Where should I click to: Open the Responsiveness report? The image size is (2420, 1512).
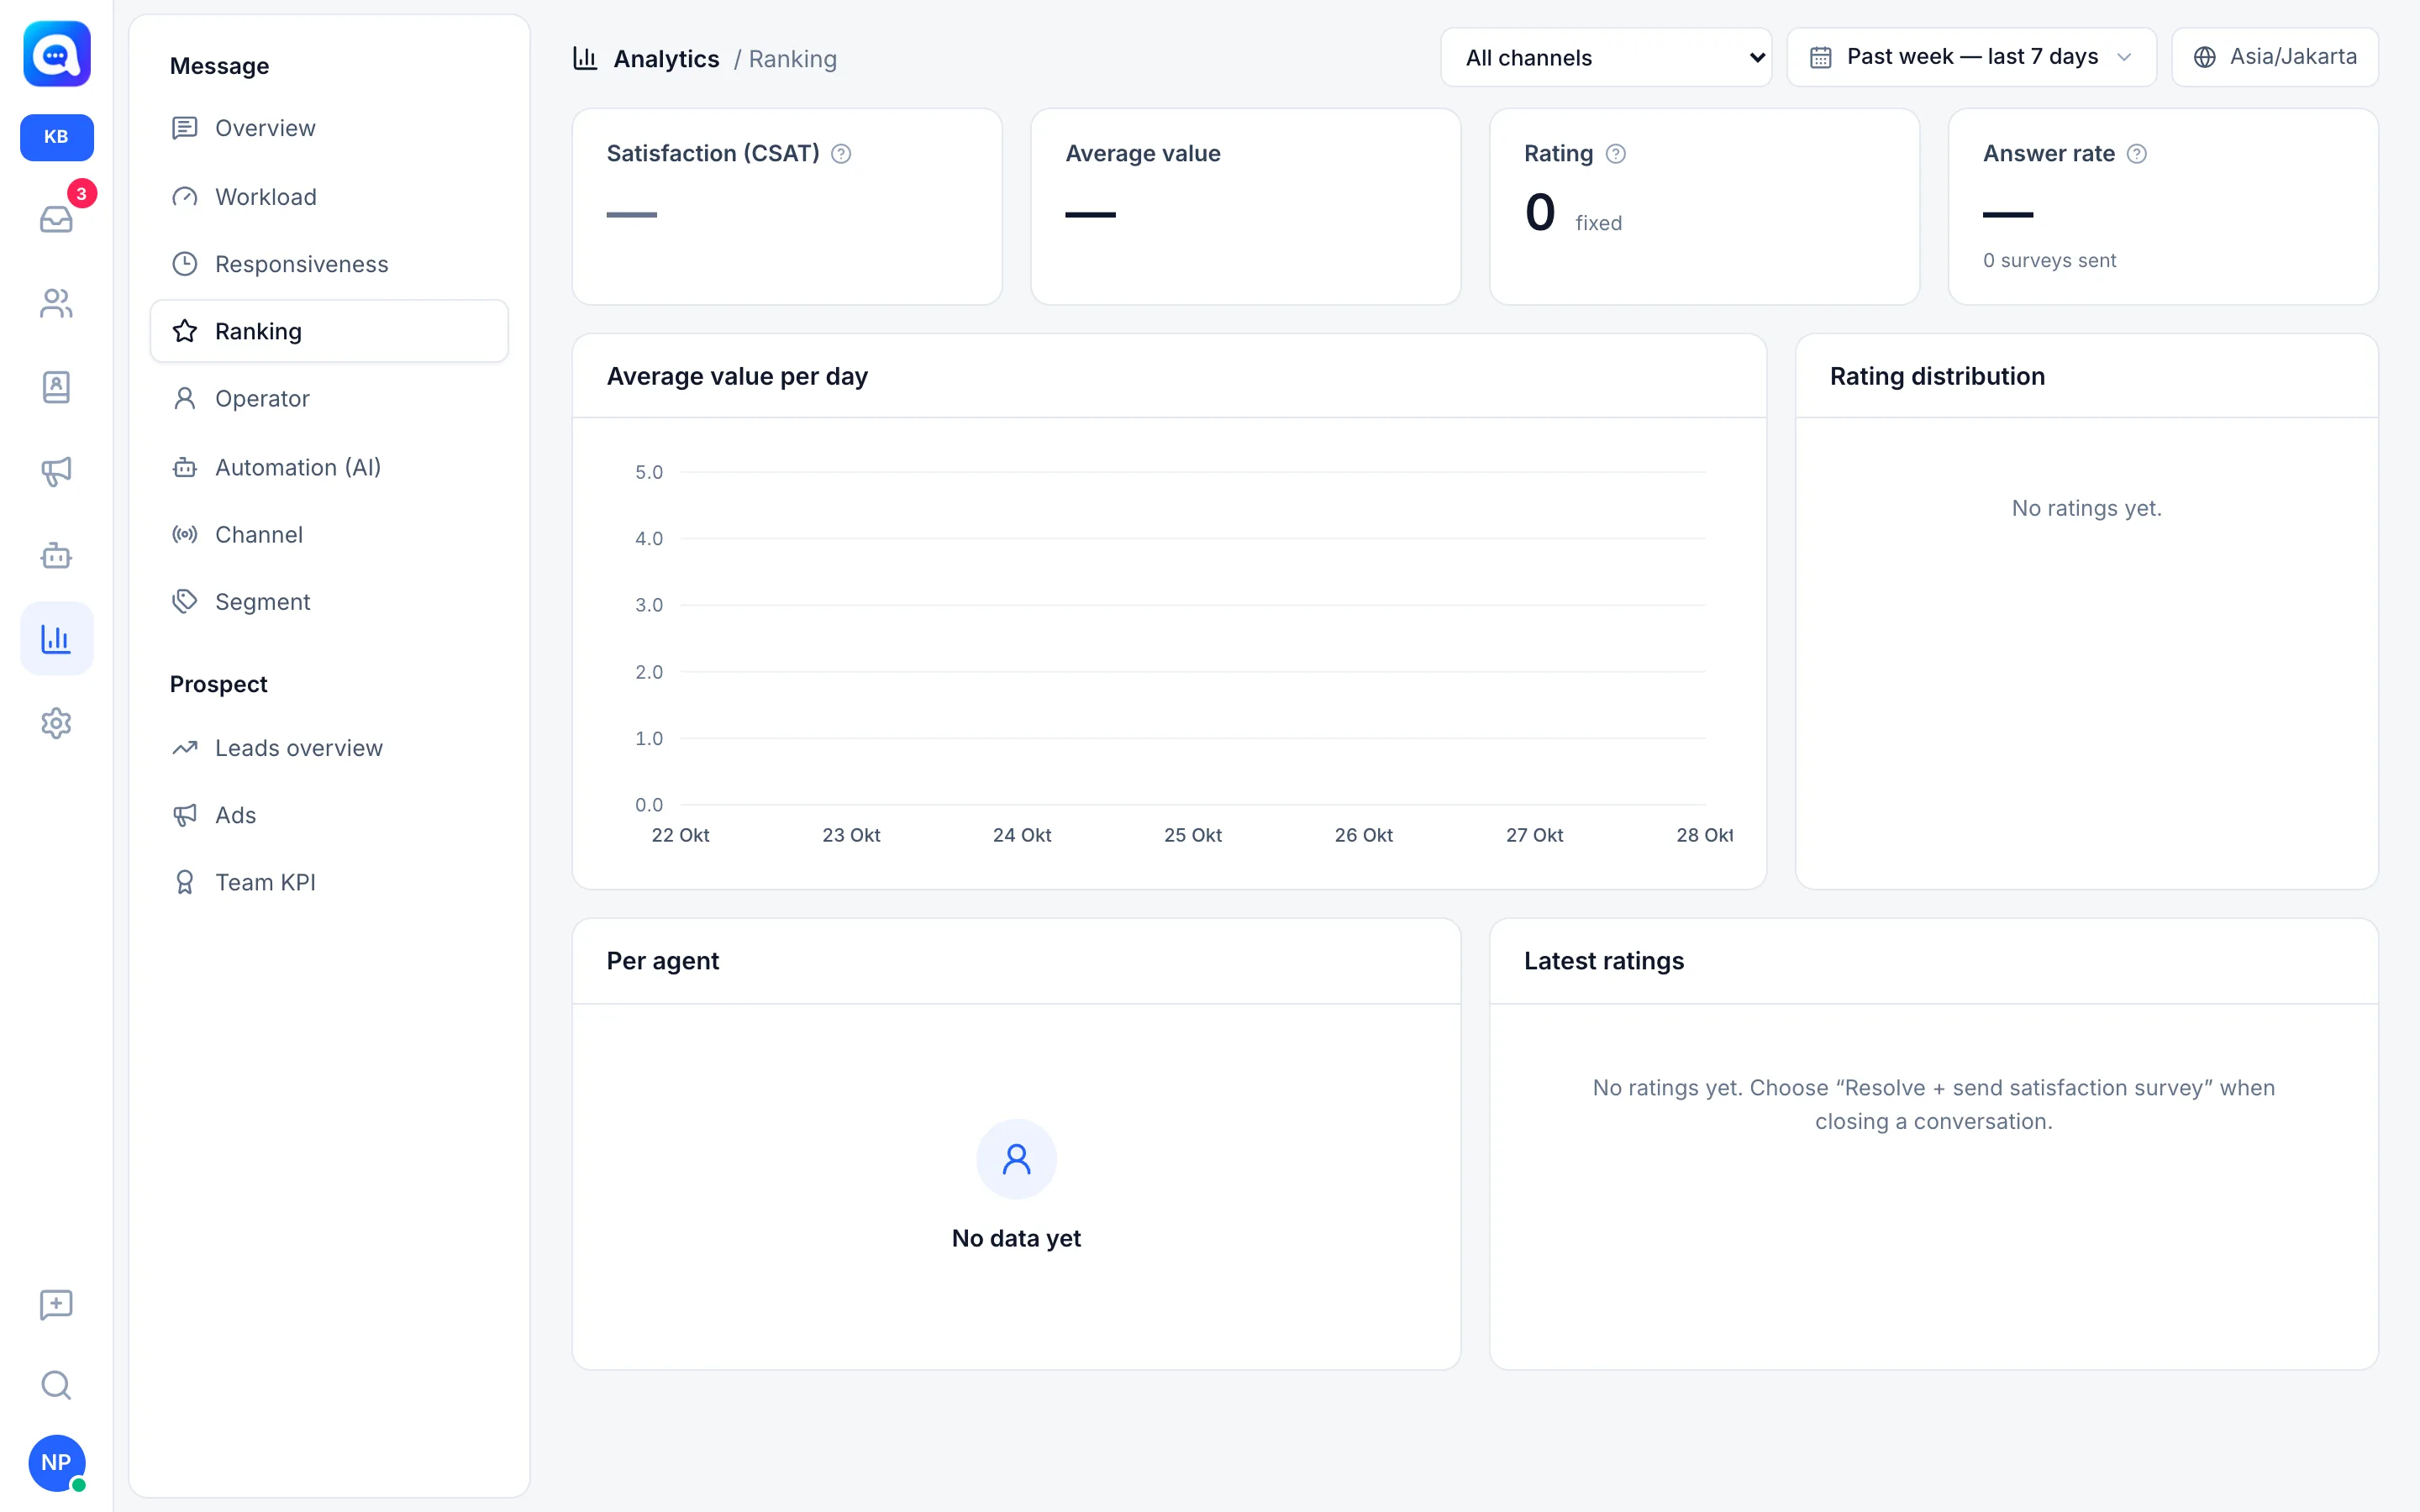click(x=329, y=264)
